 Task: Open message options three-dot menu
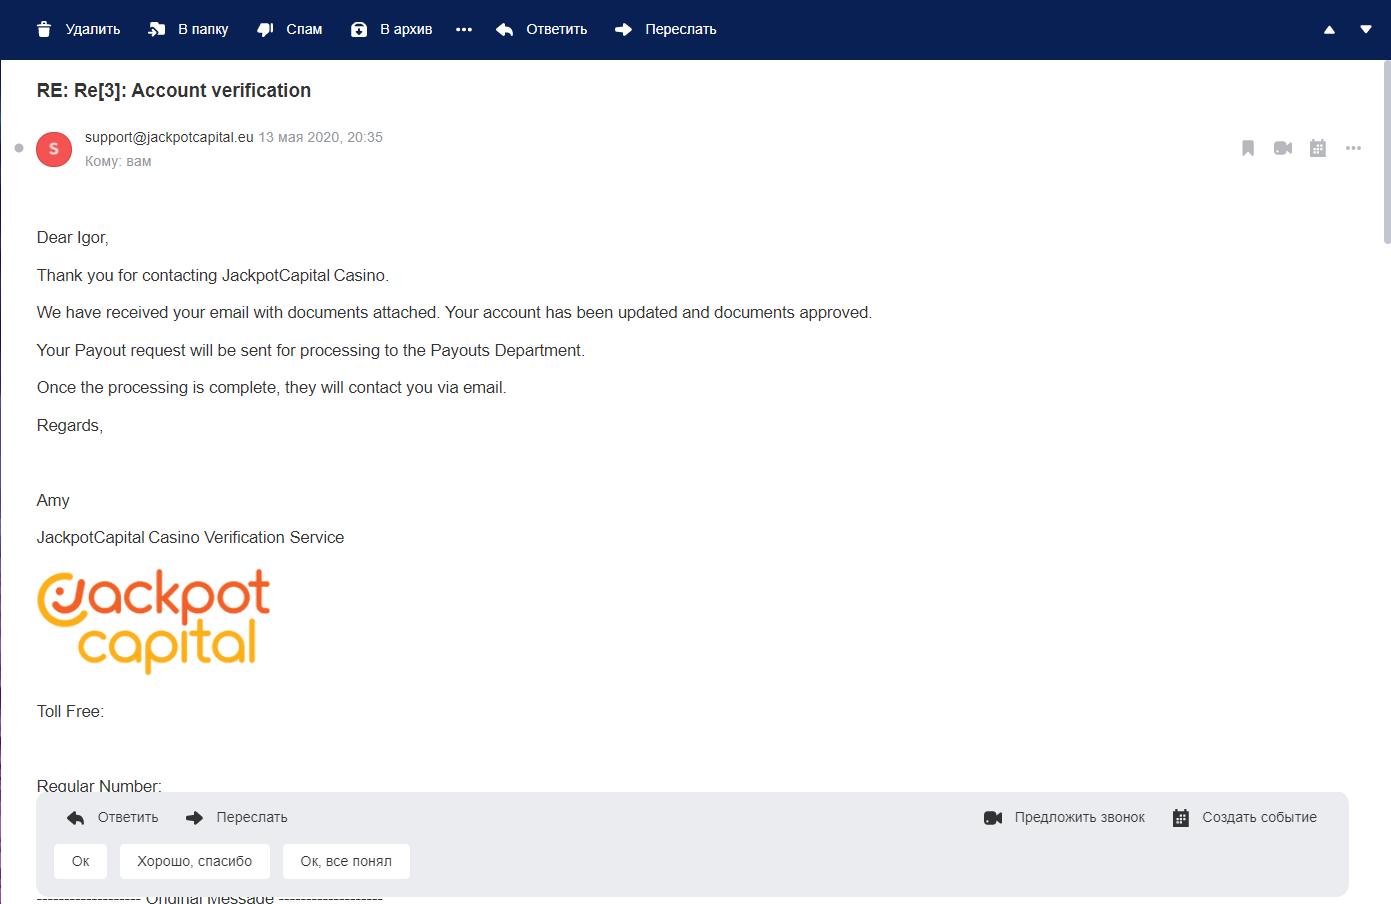pos(1353,148)
